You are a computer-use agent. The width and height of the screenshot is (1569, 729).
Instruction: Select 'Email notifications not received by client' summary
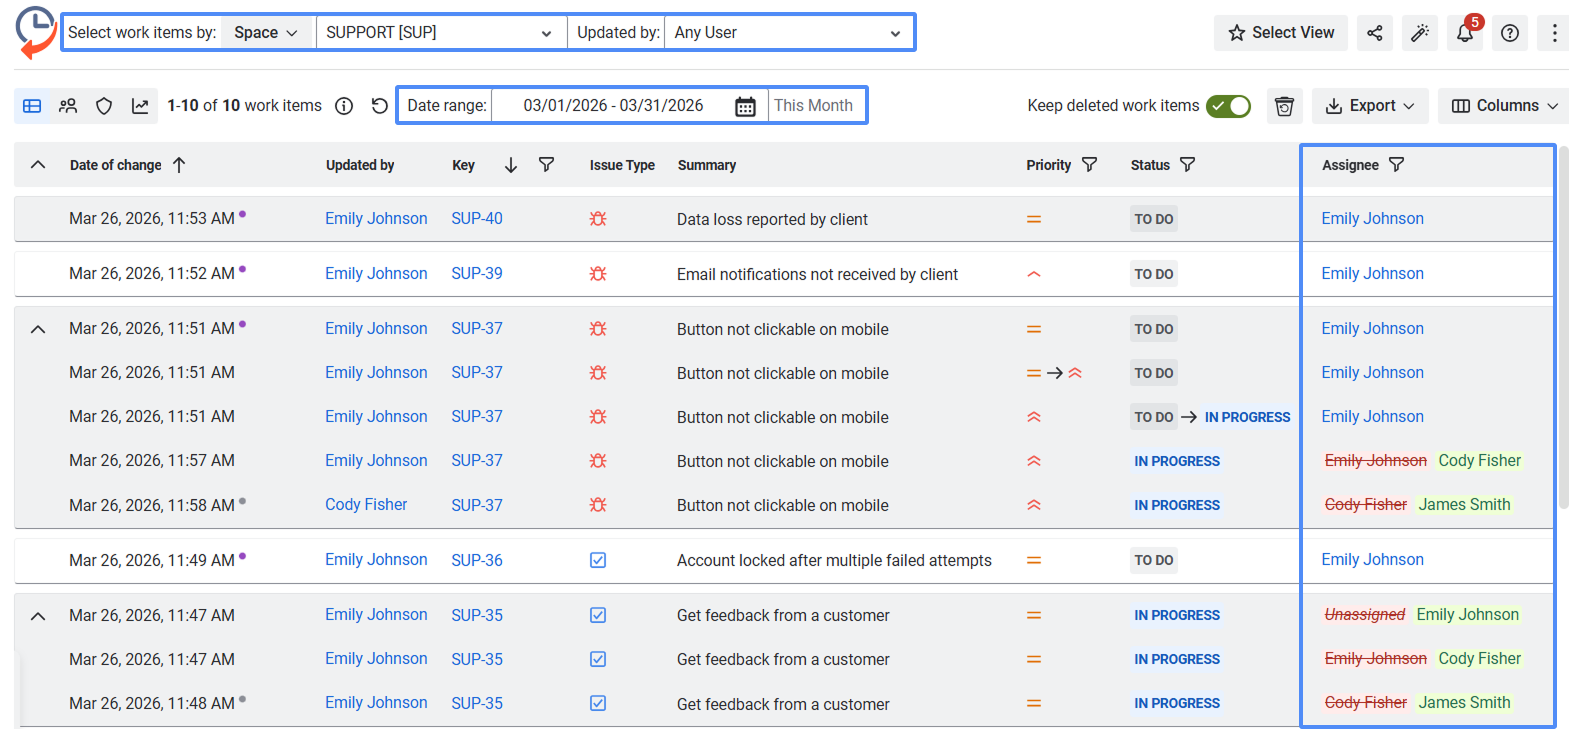coord(817,275)
